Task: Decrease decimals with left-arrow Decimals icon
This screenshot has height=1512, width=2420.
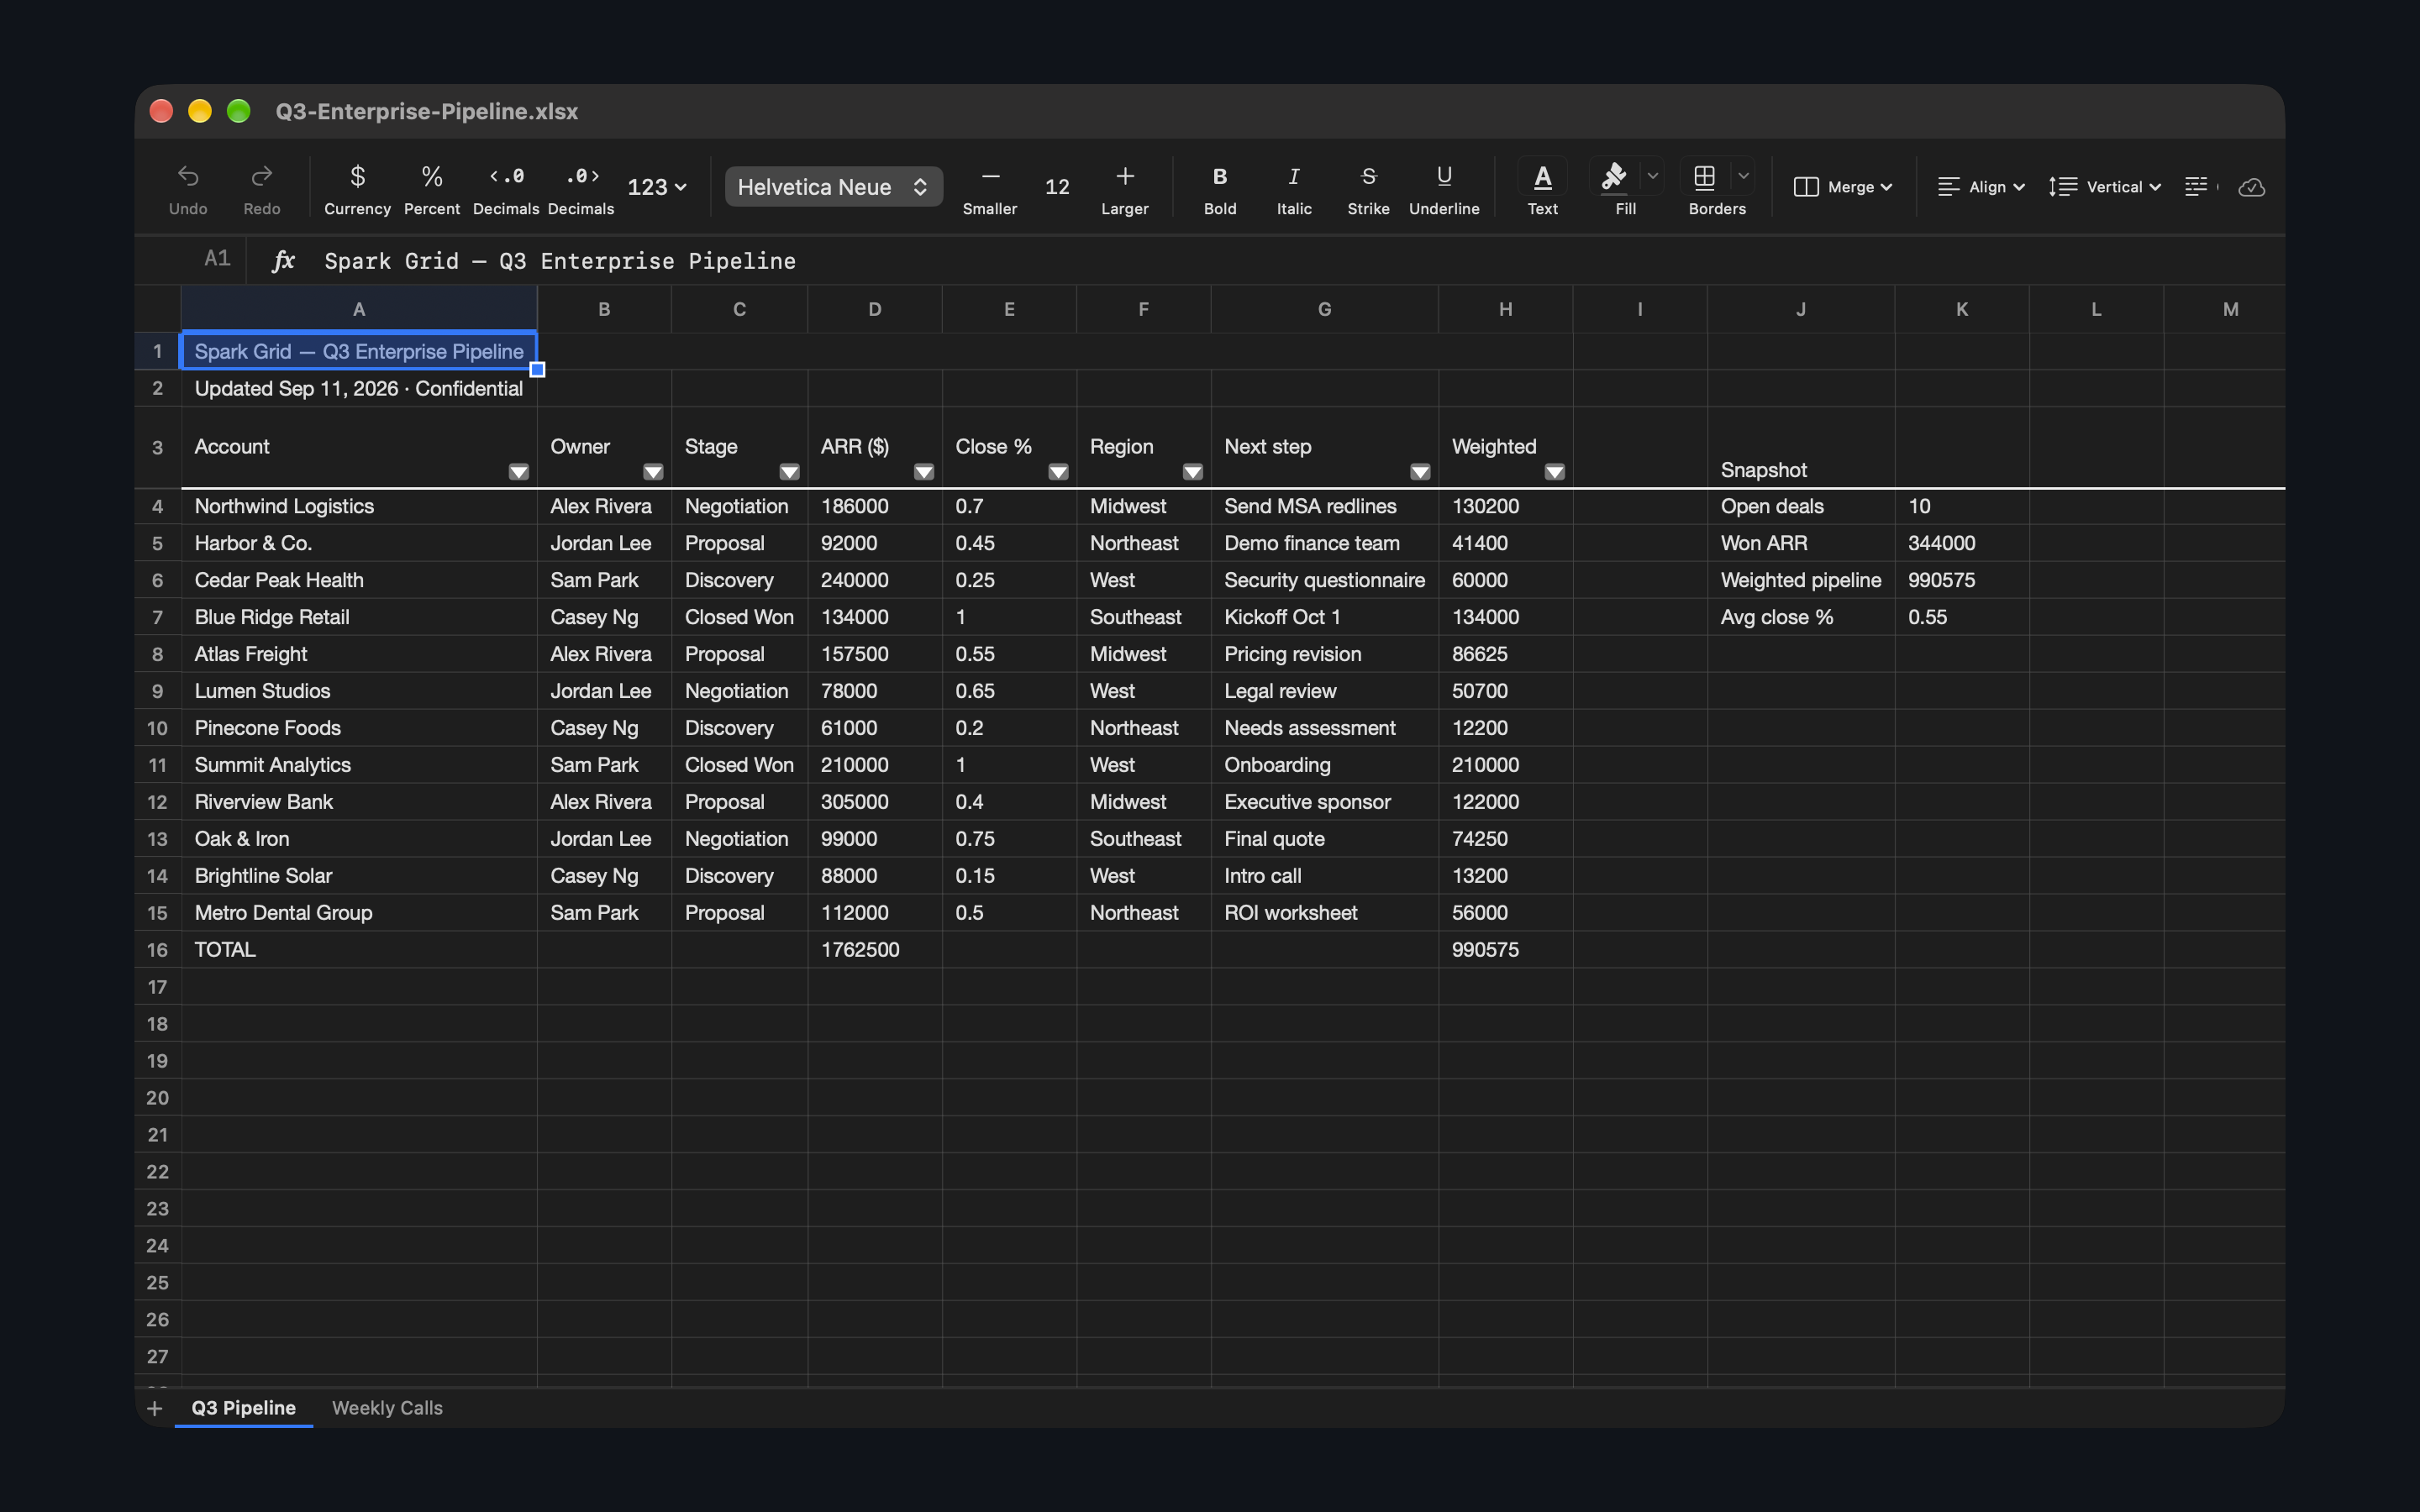Action: pyautogui.click(x=506, y=177)
